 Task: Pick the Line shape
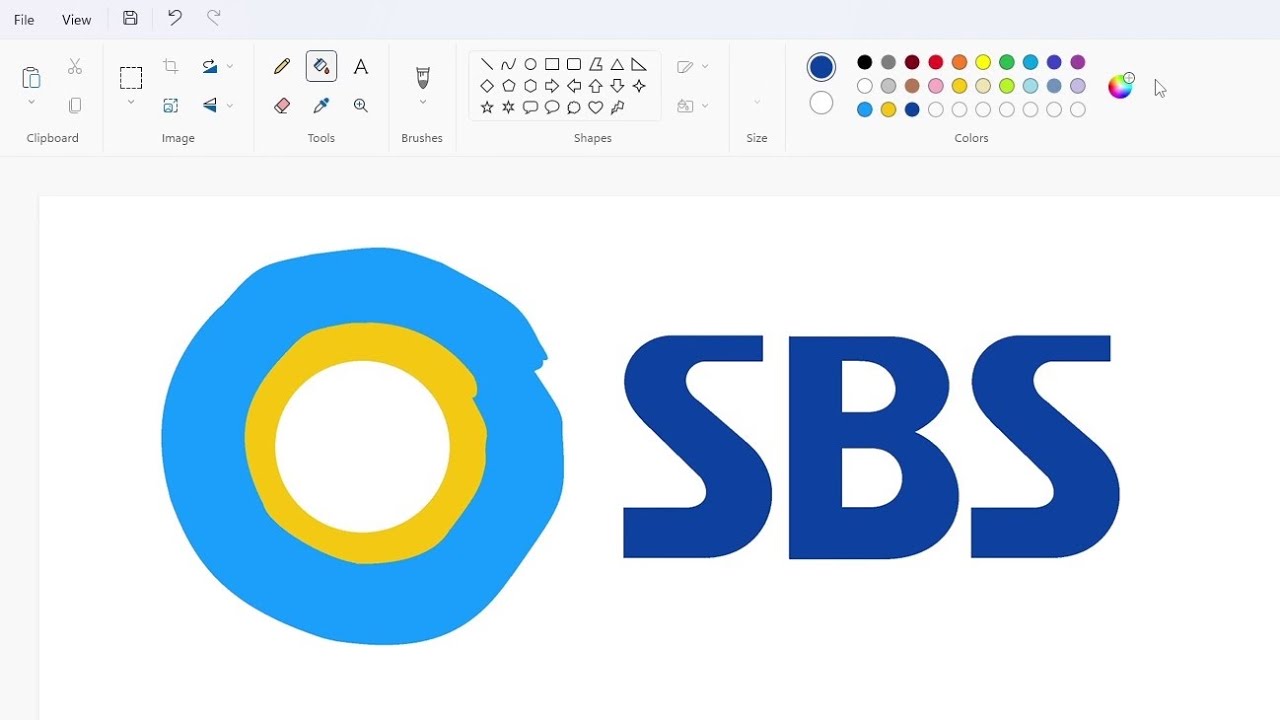tap(487, 64)
